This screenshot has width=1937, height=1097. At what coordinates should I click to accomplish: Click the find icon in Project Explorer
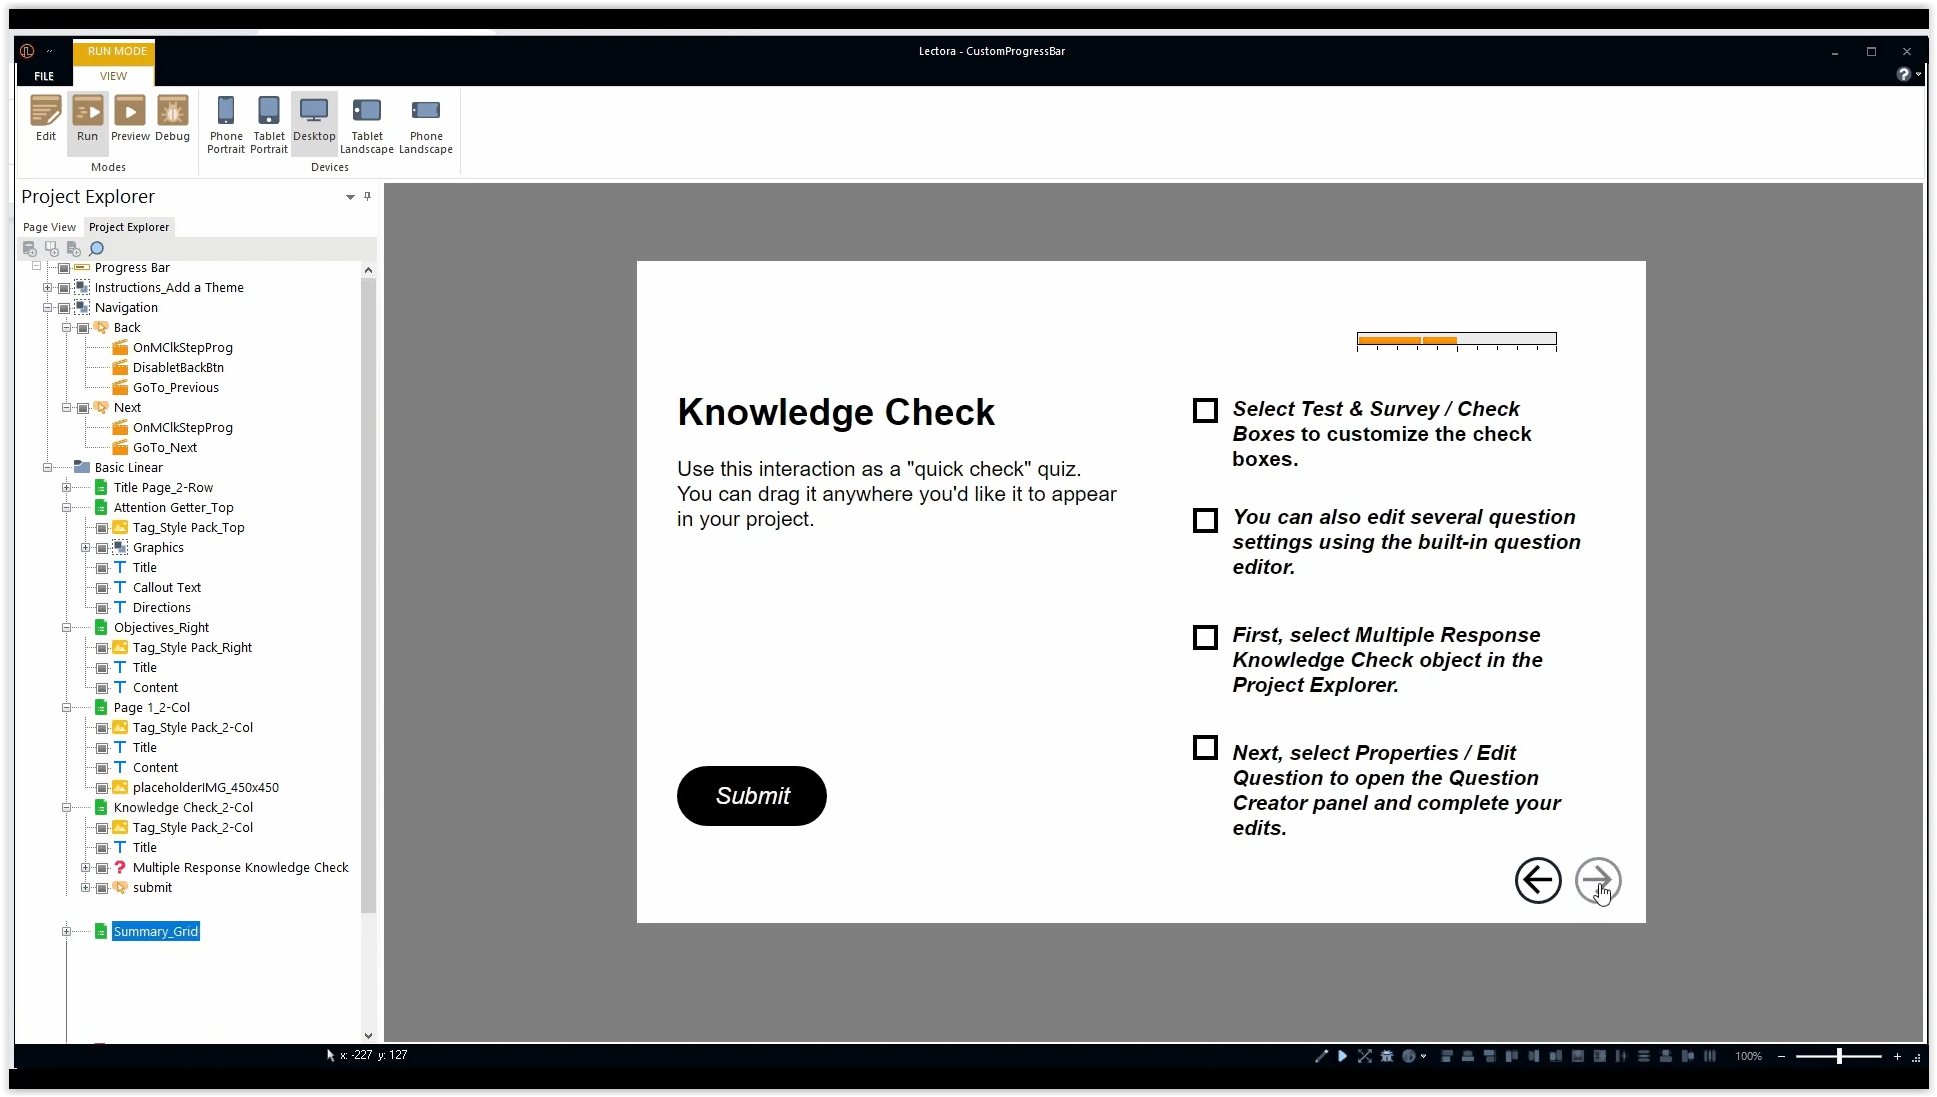pos(97,249)
